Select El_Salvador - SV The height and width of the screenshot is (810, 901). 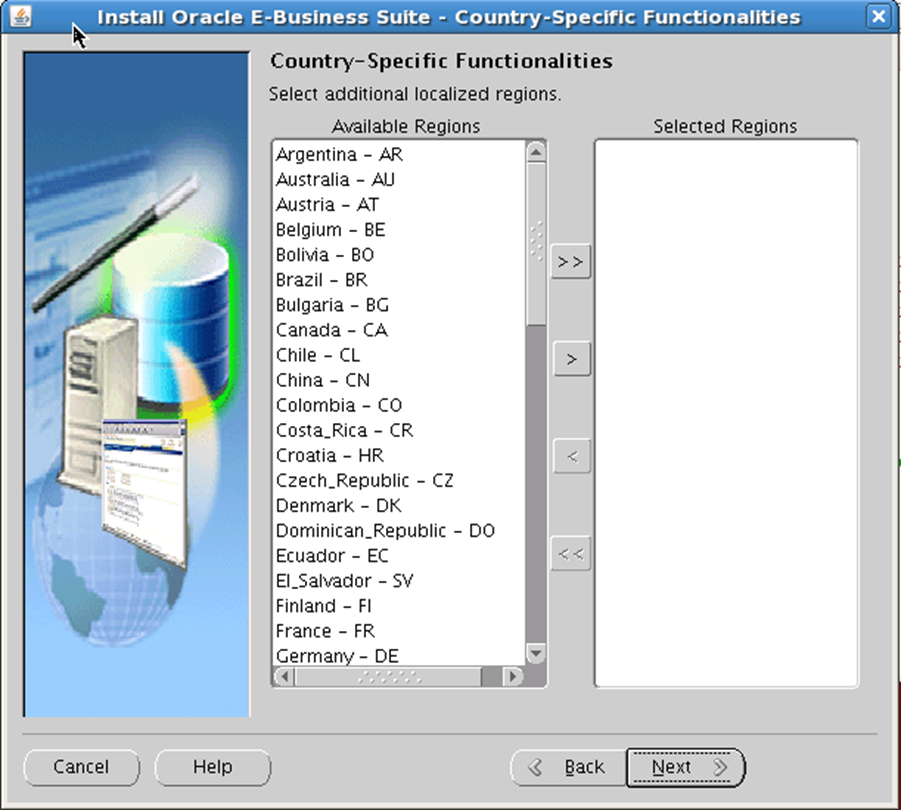tap(399, 581)
